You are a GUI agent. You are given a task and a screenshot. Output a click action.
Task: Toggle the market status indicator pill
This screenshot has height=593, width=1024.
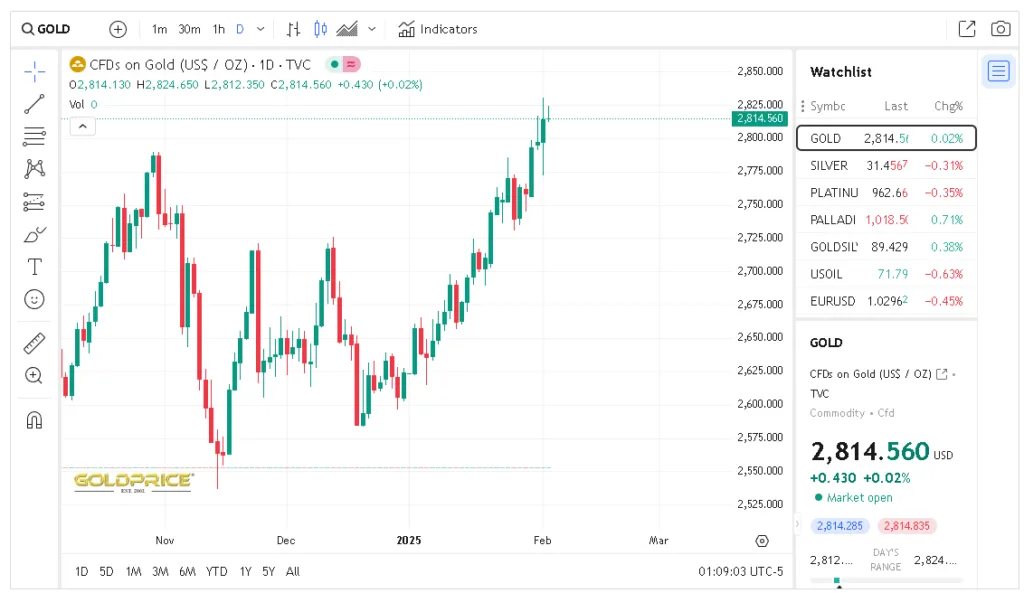(x=343, y=64)
